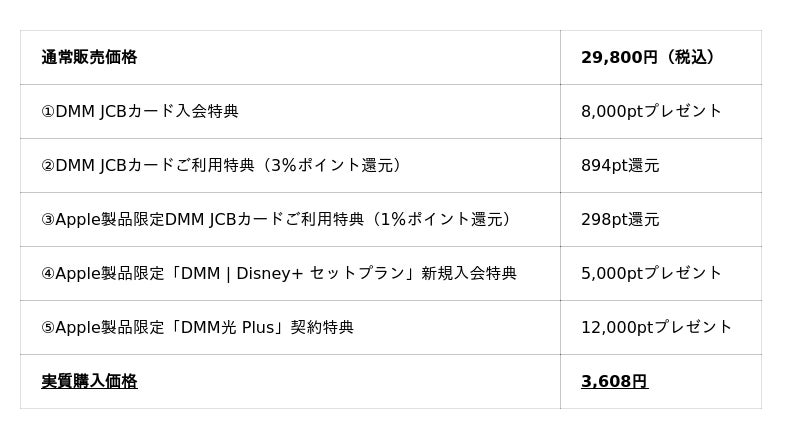Viewport: 800px width, 439px height.
Task: Click the 通常販売価格 header cell
Action: click(x=89, y=58)
